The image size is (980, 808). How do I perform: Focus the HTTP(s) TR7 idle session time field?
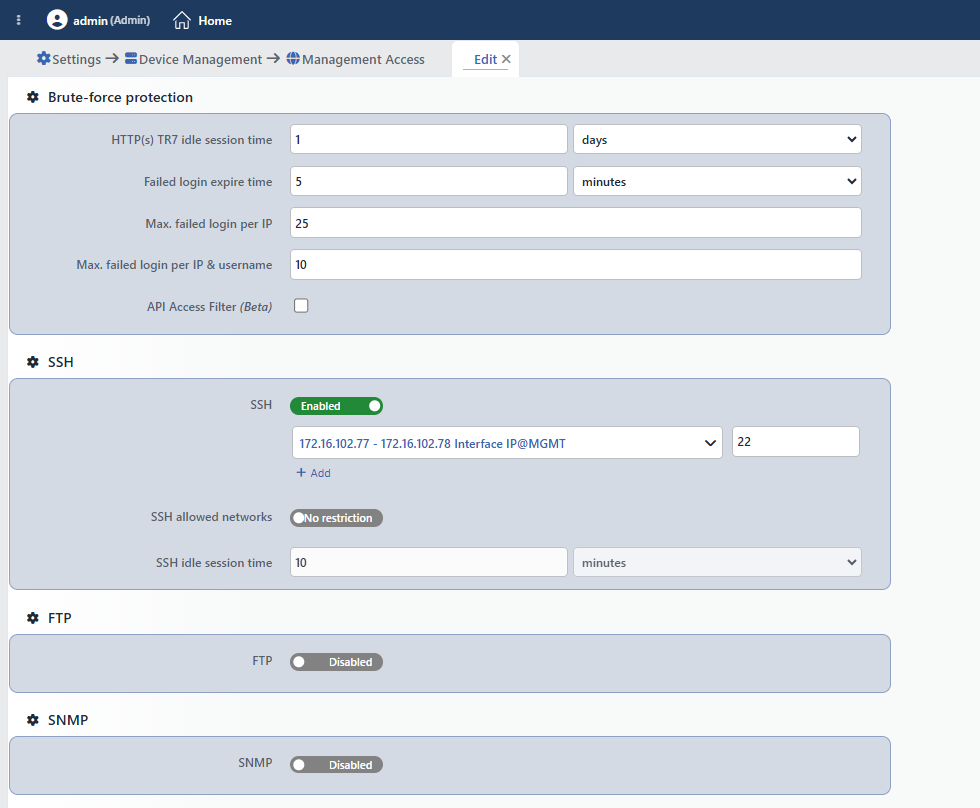tap(429, 139)
